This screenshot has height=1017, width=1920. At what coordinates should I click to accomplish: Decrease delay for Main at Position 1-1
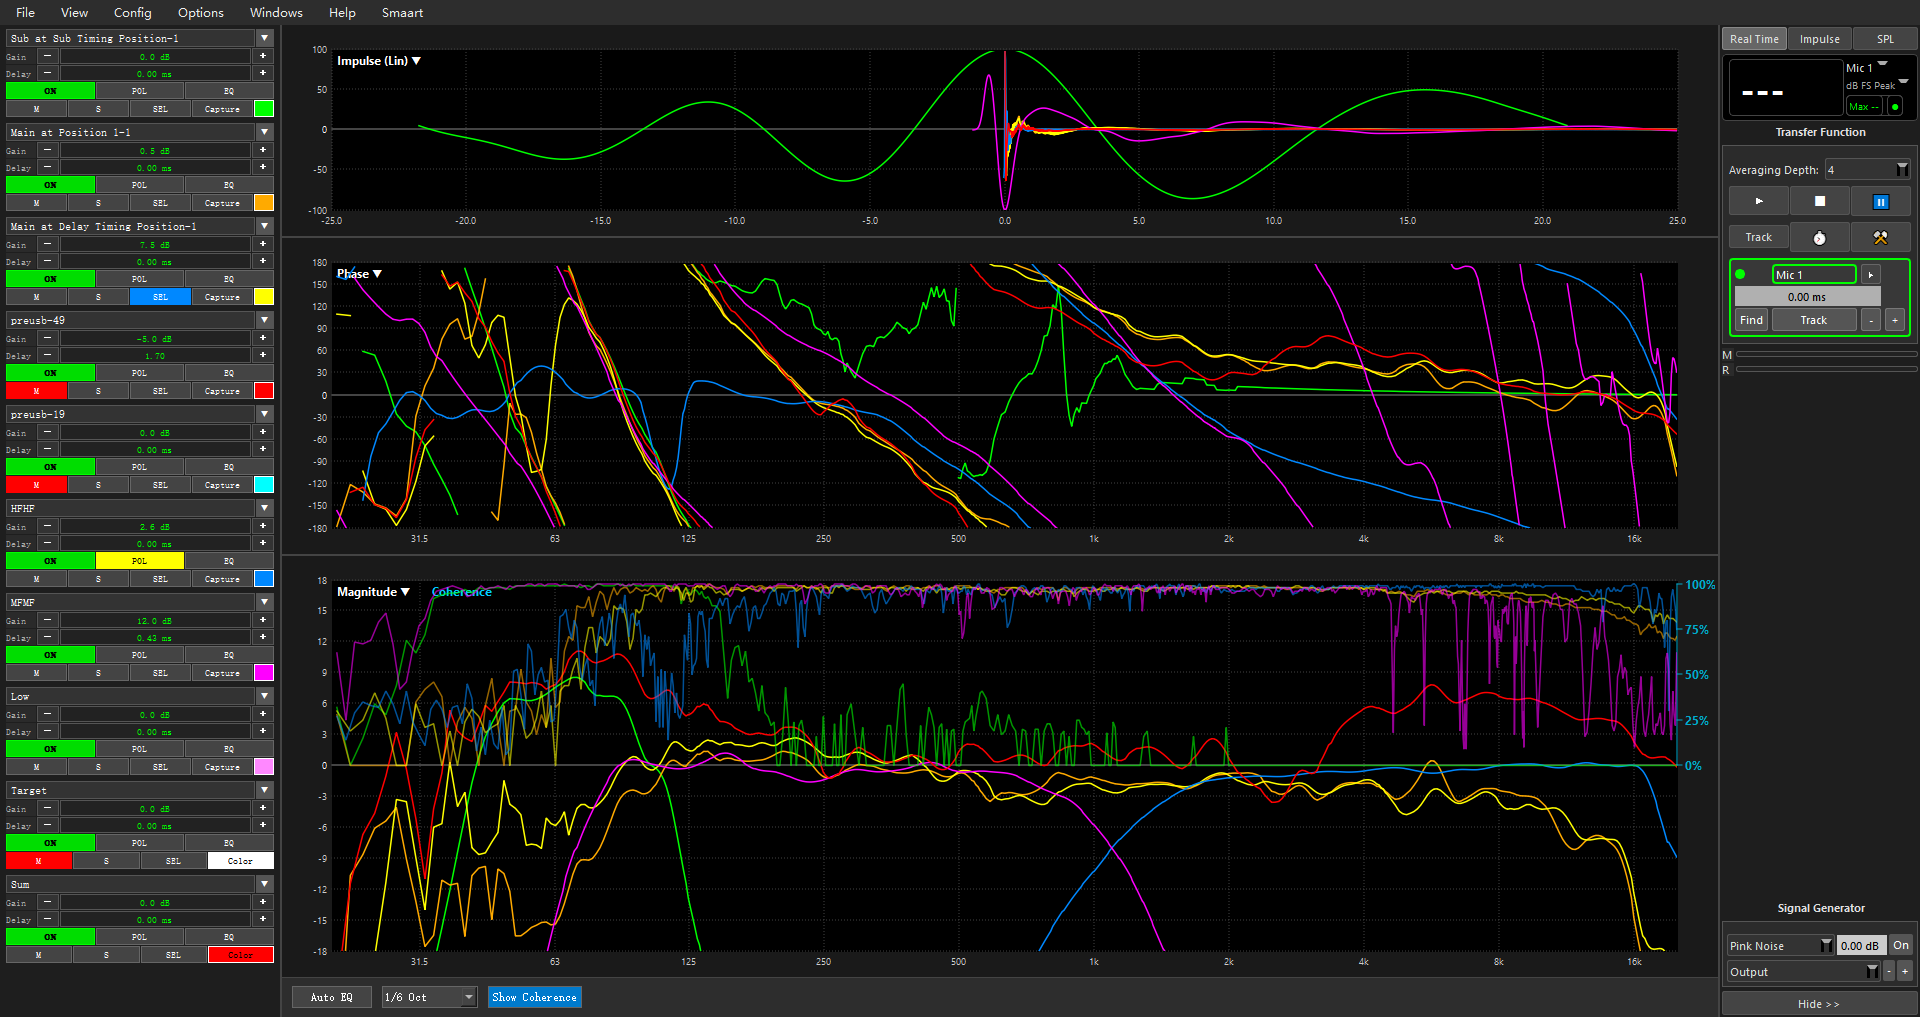coord(47,167)
